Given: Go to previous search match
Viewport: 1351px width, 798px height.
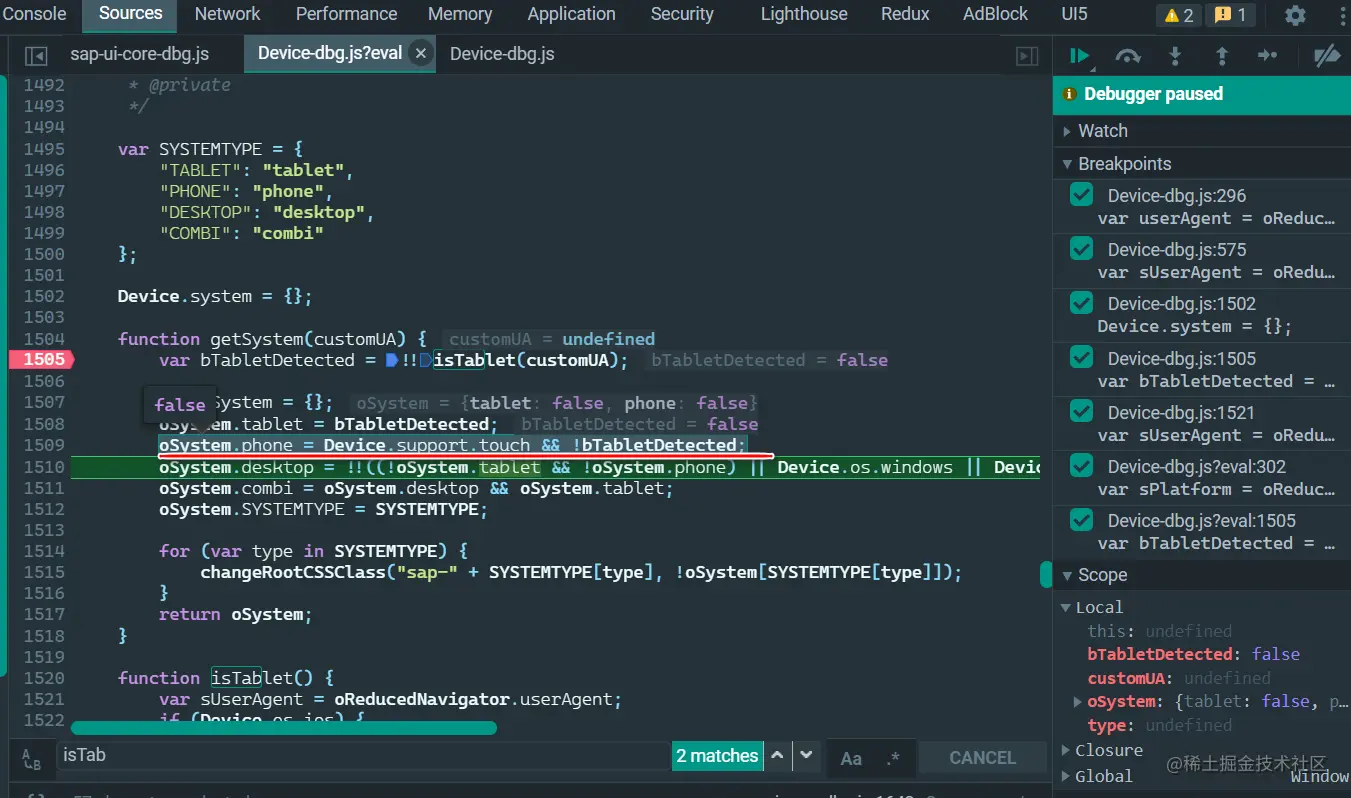Looking at the screenshot, I should (x=777, y=756).
